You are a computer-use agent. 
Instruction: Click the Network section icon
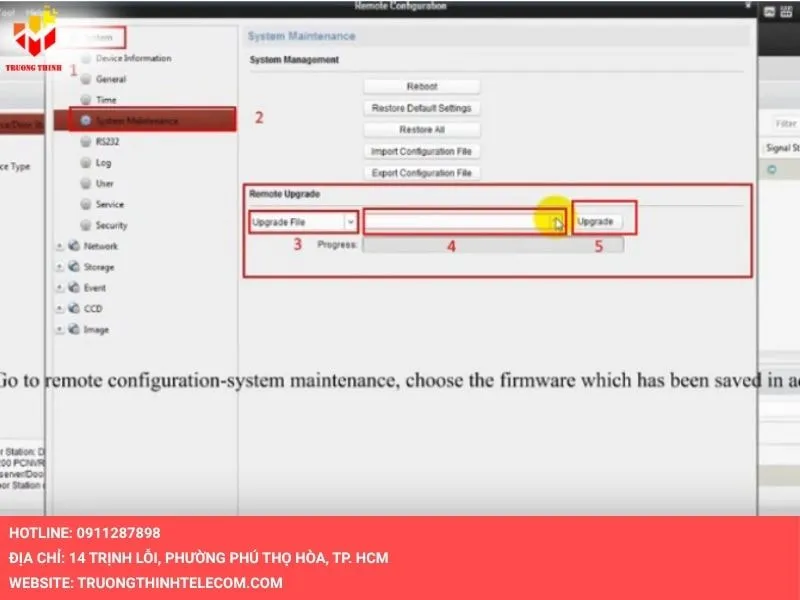pos(72,246)
